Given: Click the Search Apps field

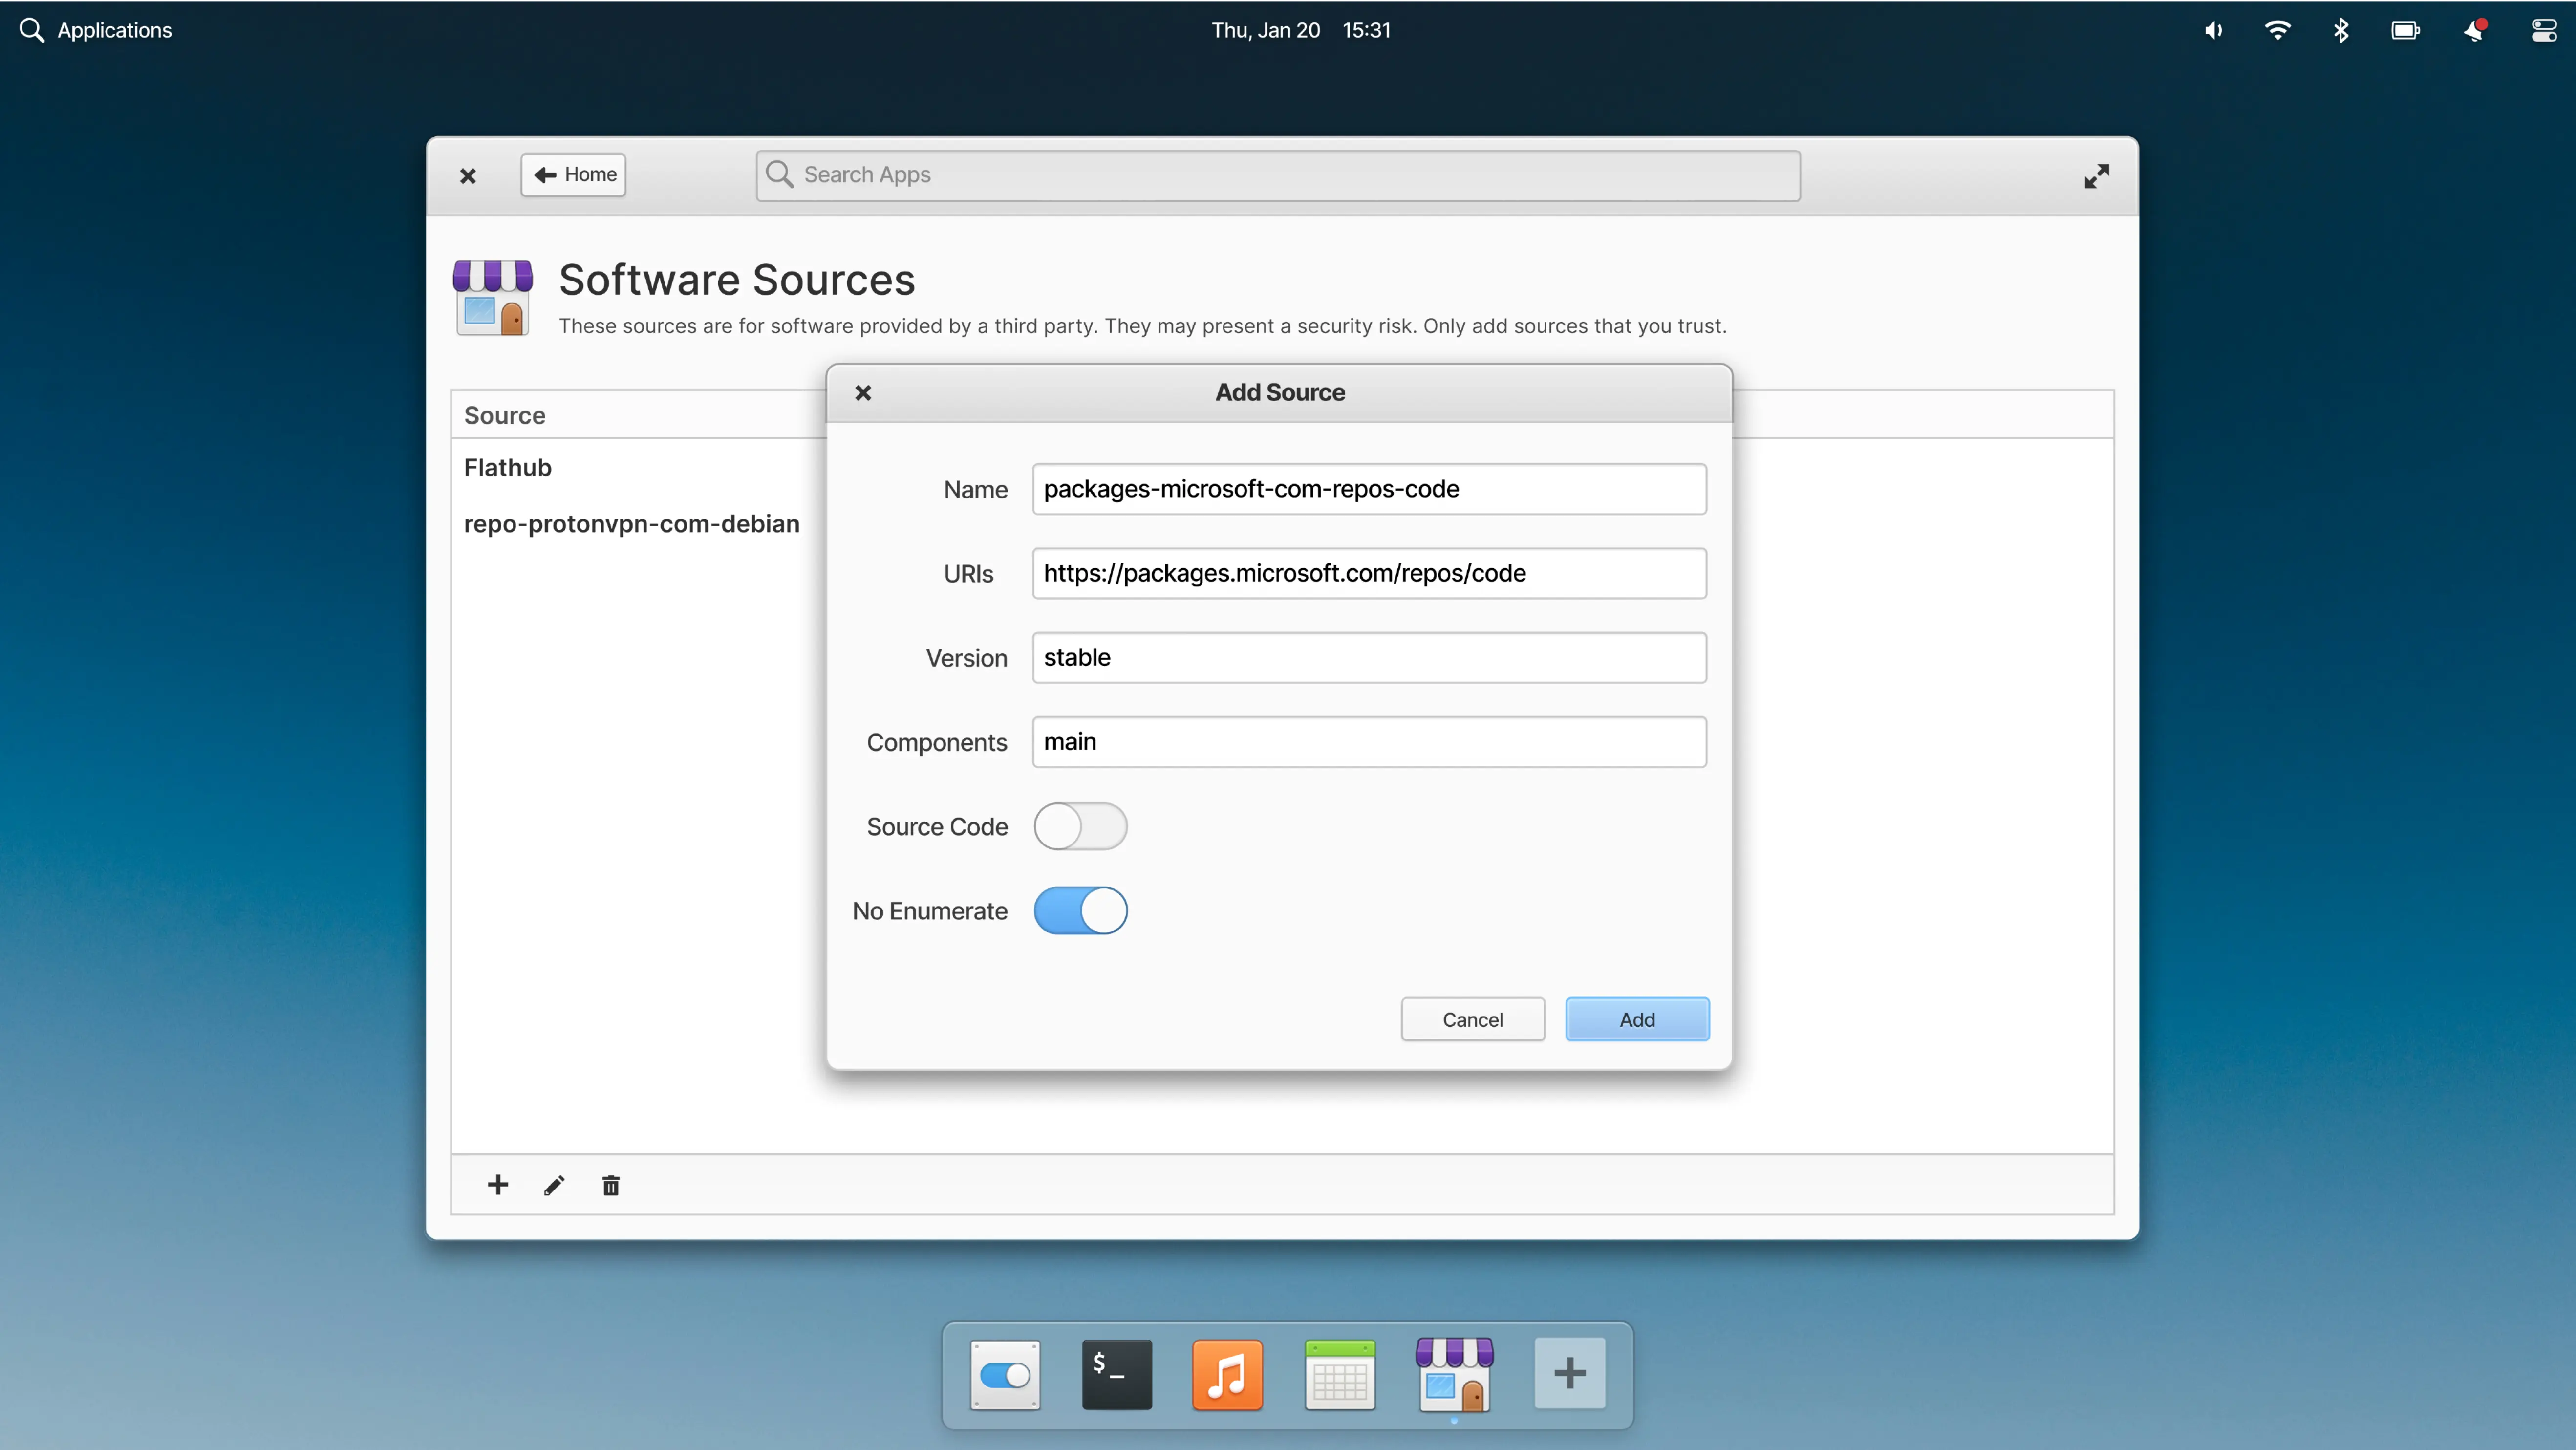Looking at the screenshot, I should 1278,175.
